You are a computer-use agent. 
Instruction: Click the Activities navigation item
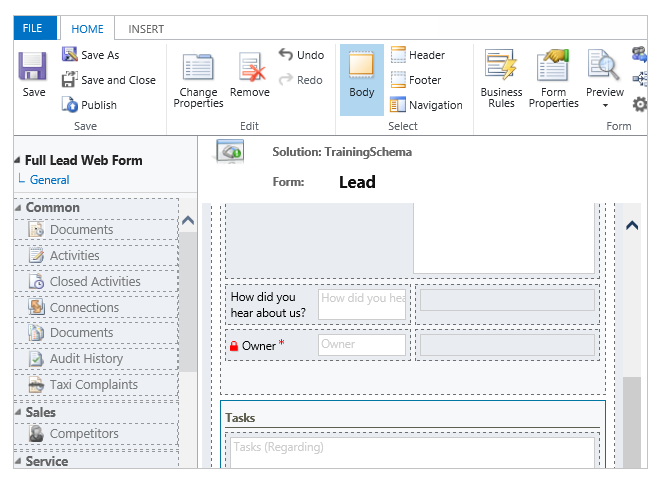pos(96,256)
